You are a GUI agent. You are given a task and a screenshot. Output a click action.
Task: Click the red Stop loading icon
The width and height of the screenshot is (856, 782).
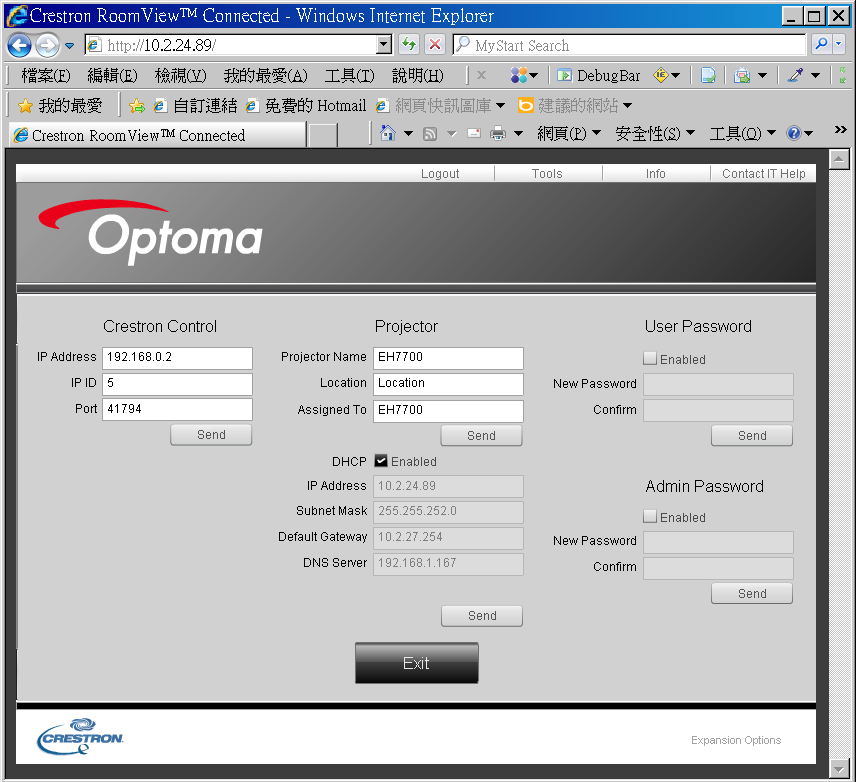coord(435,44)
